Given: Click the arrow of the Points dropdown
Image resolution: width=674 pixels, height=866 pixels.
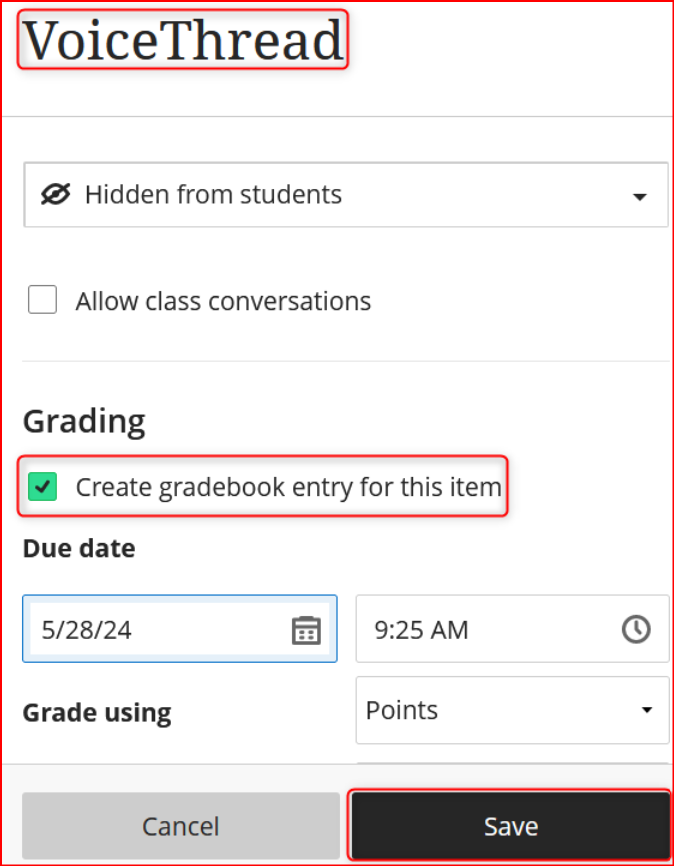Looking at the screenshot, I should pyautogui.click(x=647, y=710).
